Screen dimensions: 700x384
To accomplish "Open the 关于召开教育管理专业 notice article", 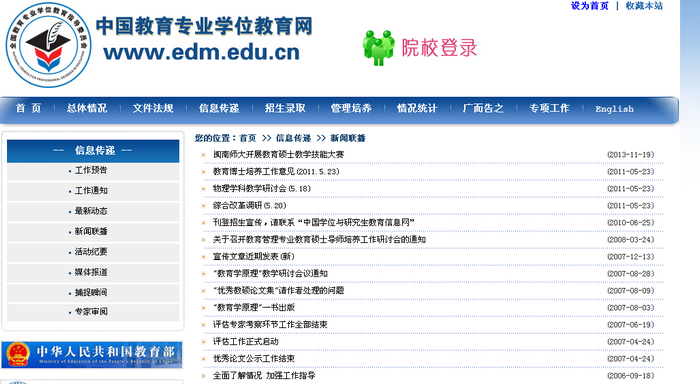I will 319,239.
